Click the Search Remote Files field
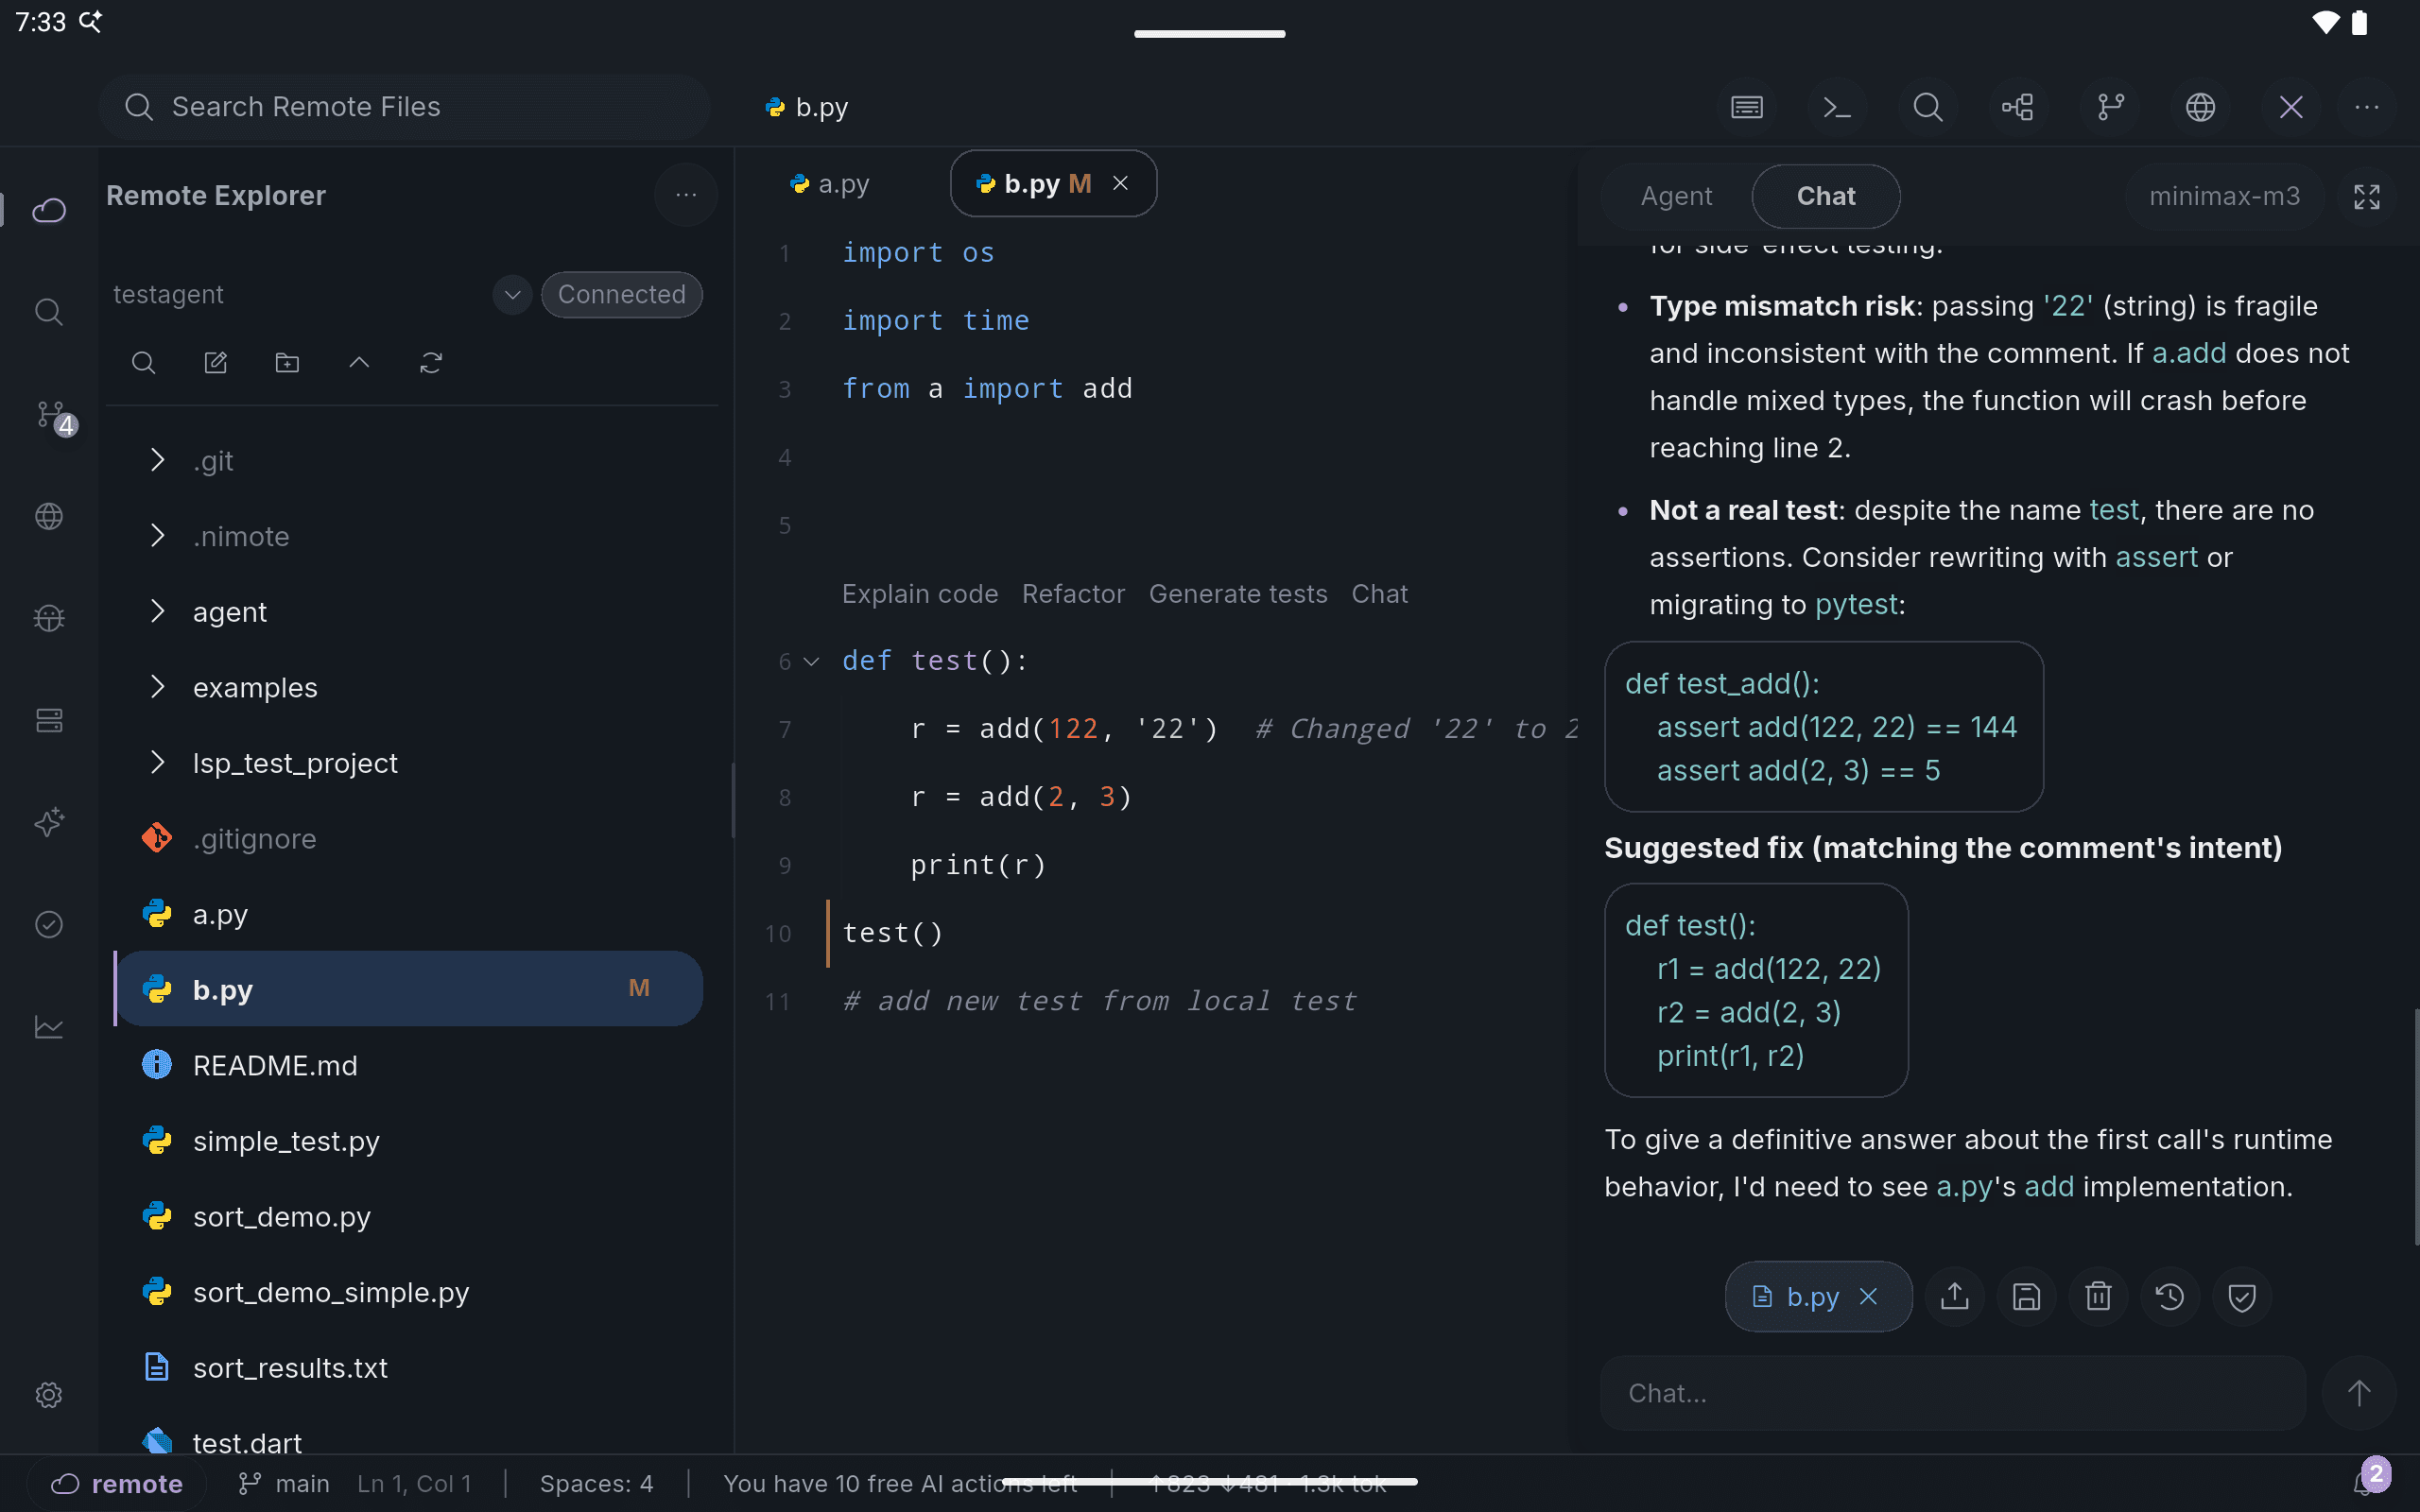The image size is (2420, 1512). (x=405, y=107)
